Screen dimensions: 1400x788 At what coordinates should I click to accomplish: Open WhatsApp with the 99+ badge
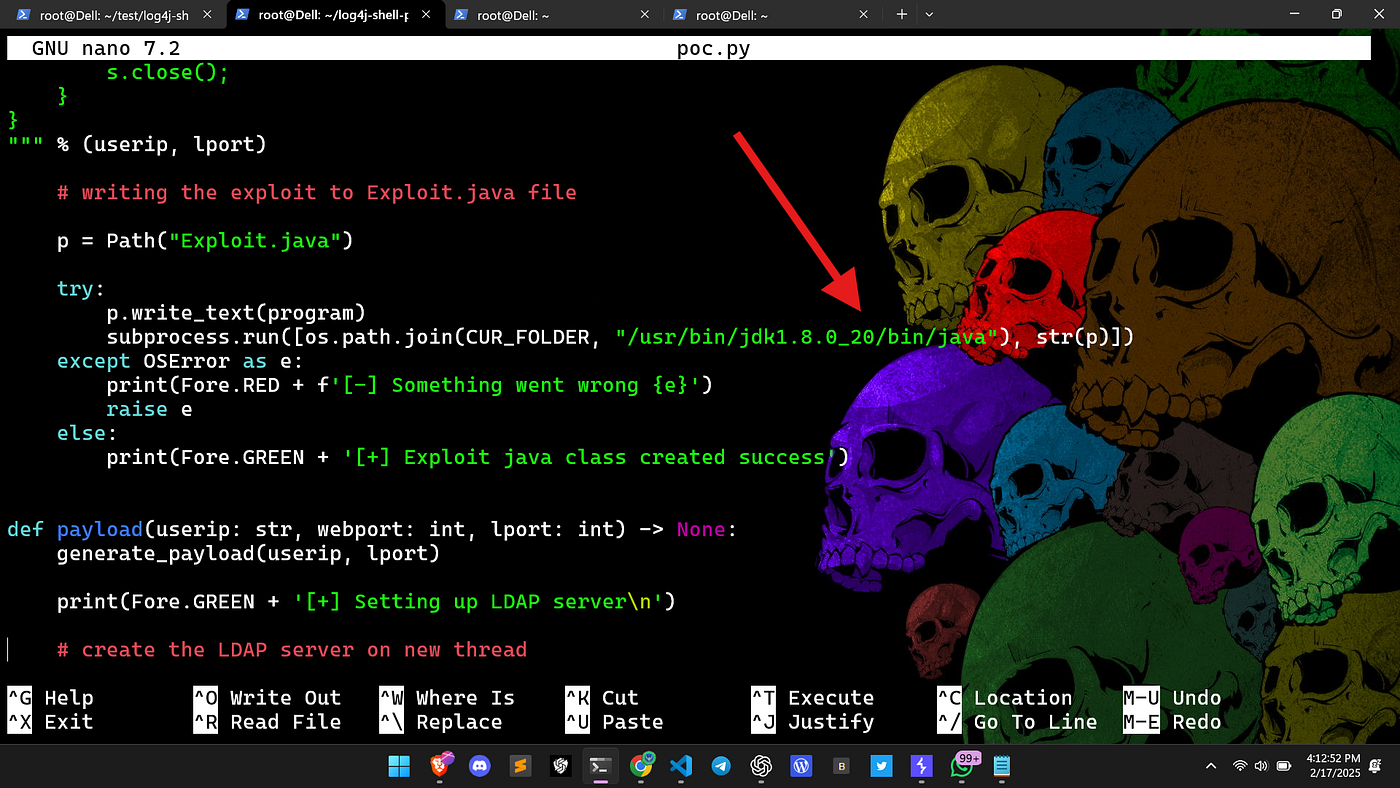tap(963, 767)
